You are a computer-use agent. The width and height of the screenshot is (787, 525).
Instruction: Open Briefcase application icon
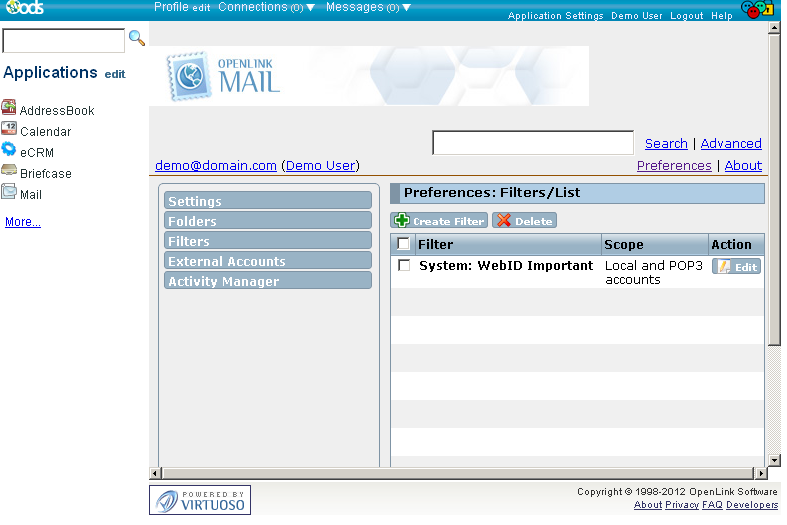click(9, 170)
